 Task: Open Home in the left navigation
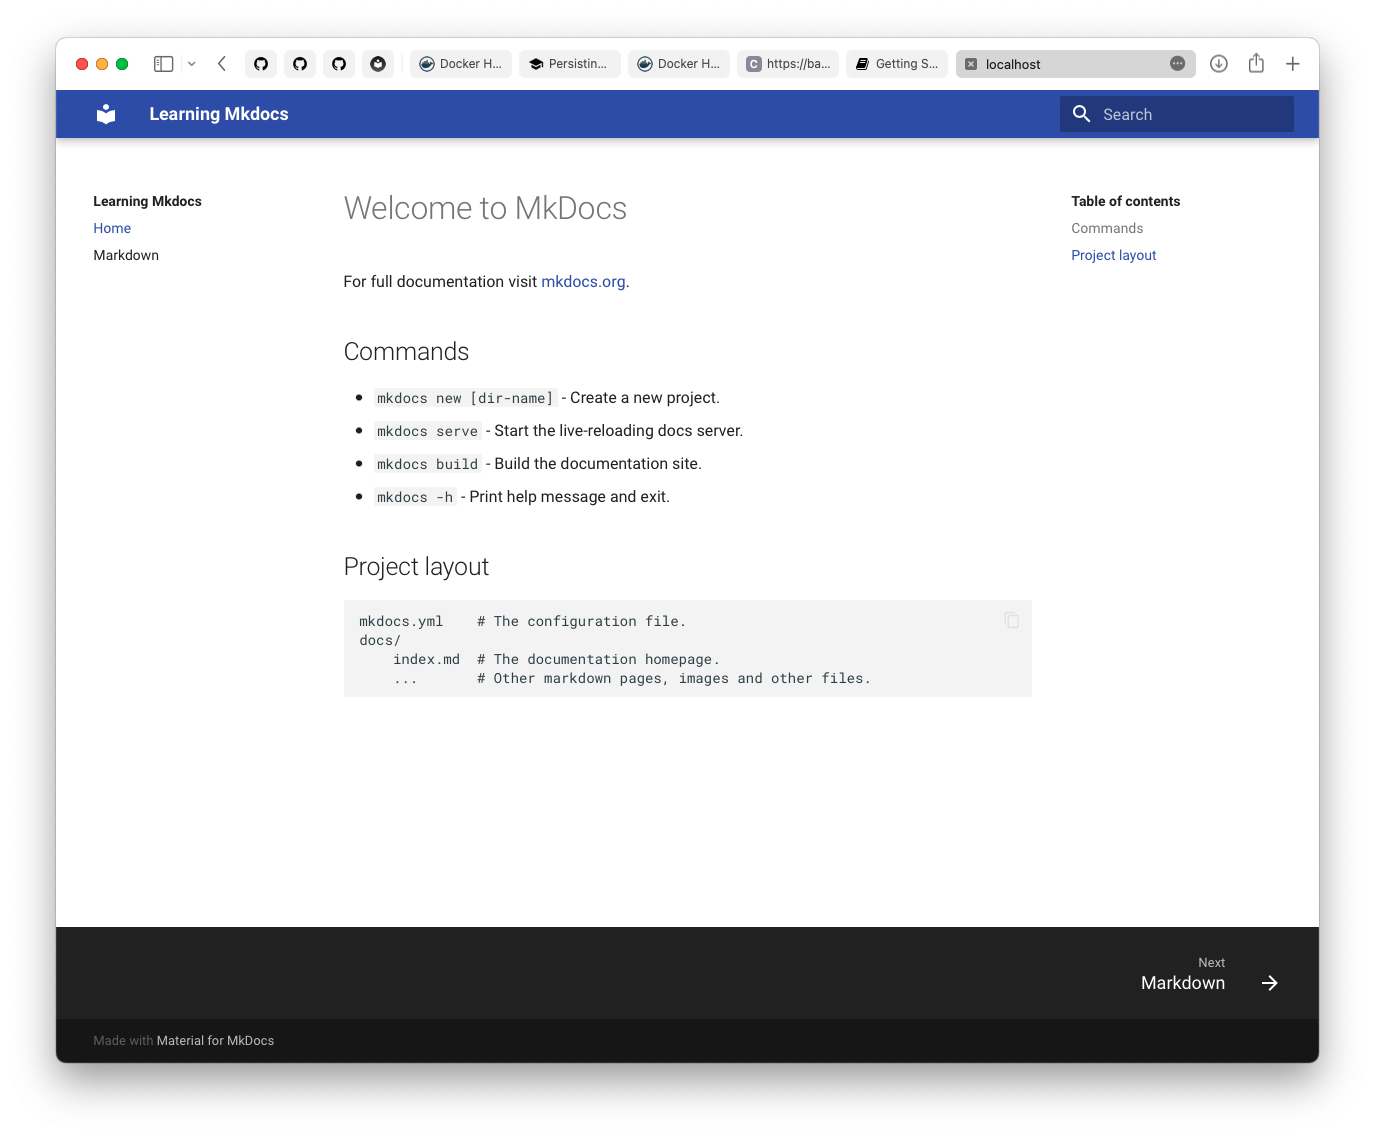tap(112, 228)
